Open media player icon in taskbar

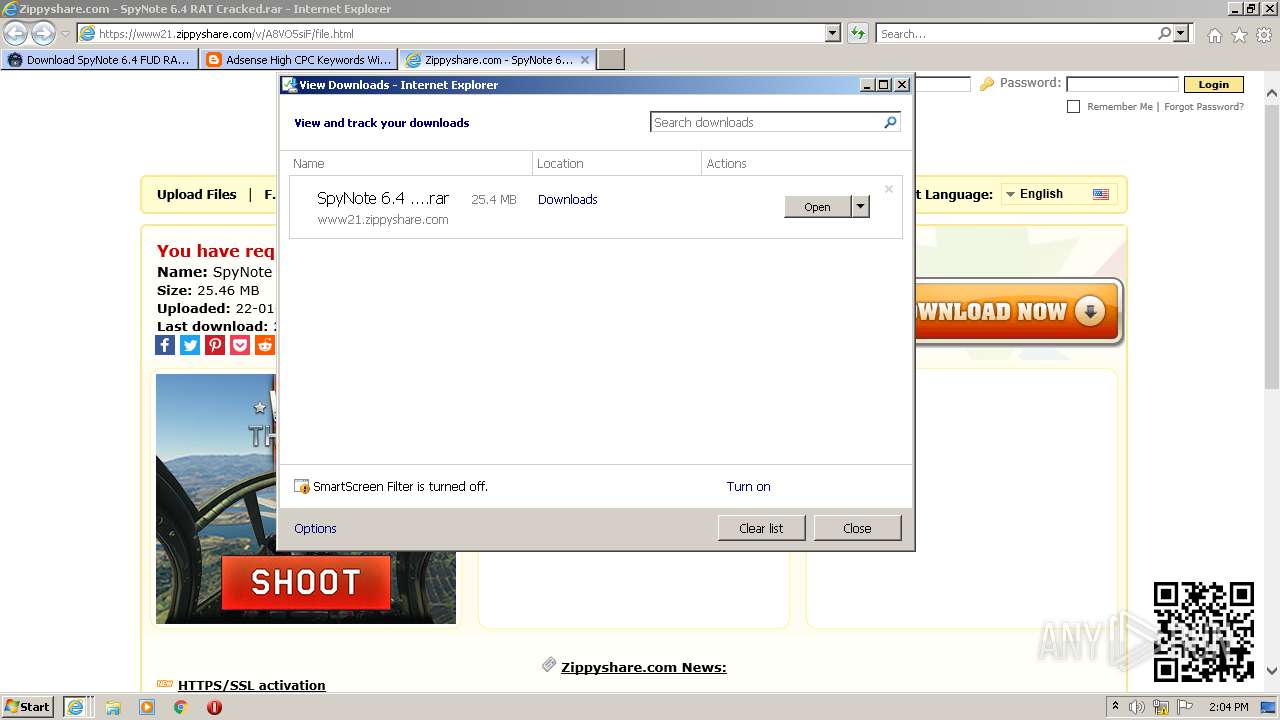(147, 706)
